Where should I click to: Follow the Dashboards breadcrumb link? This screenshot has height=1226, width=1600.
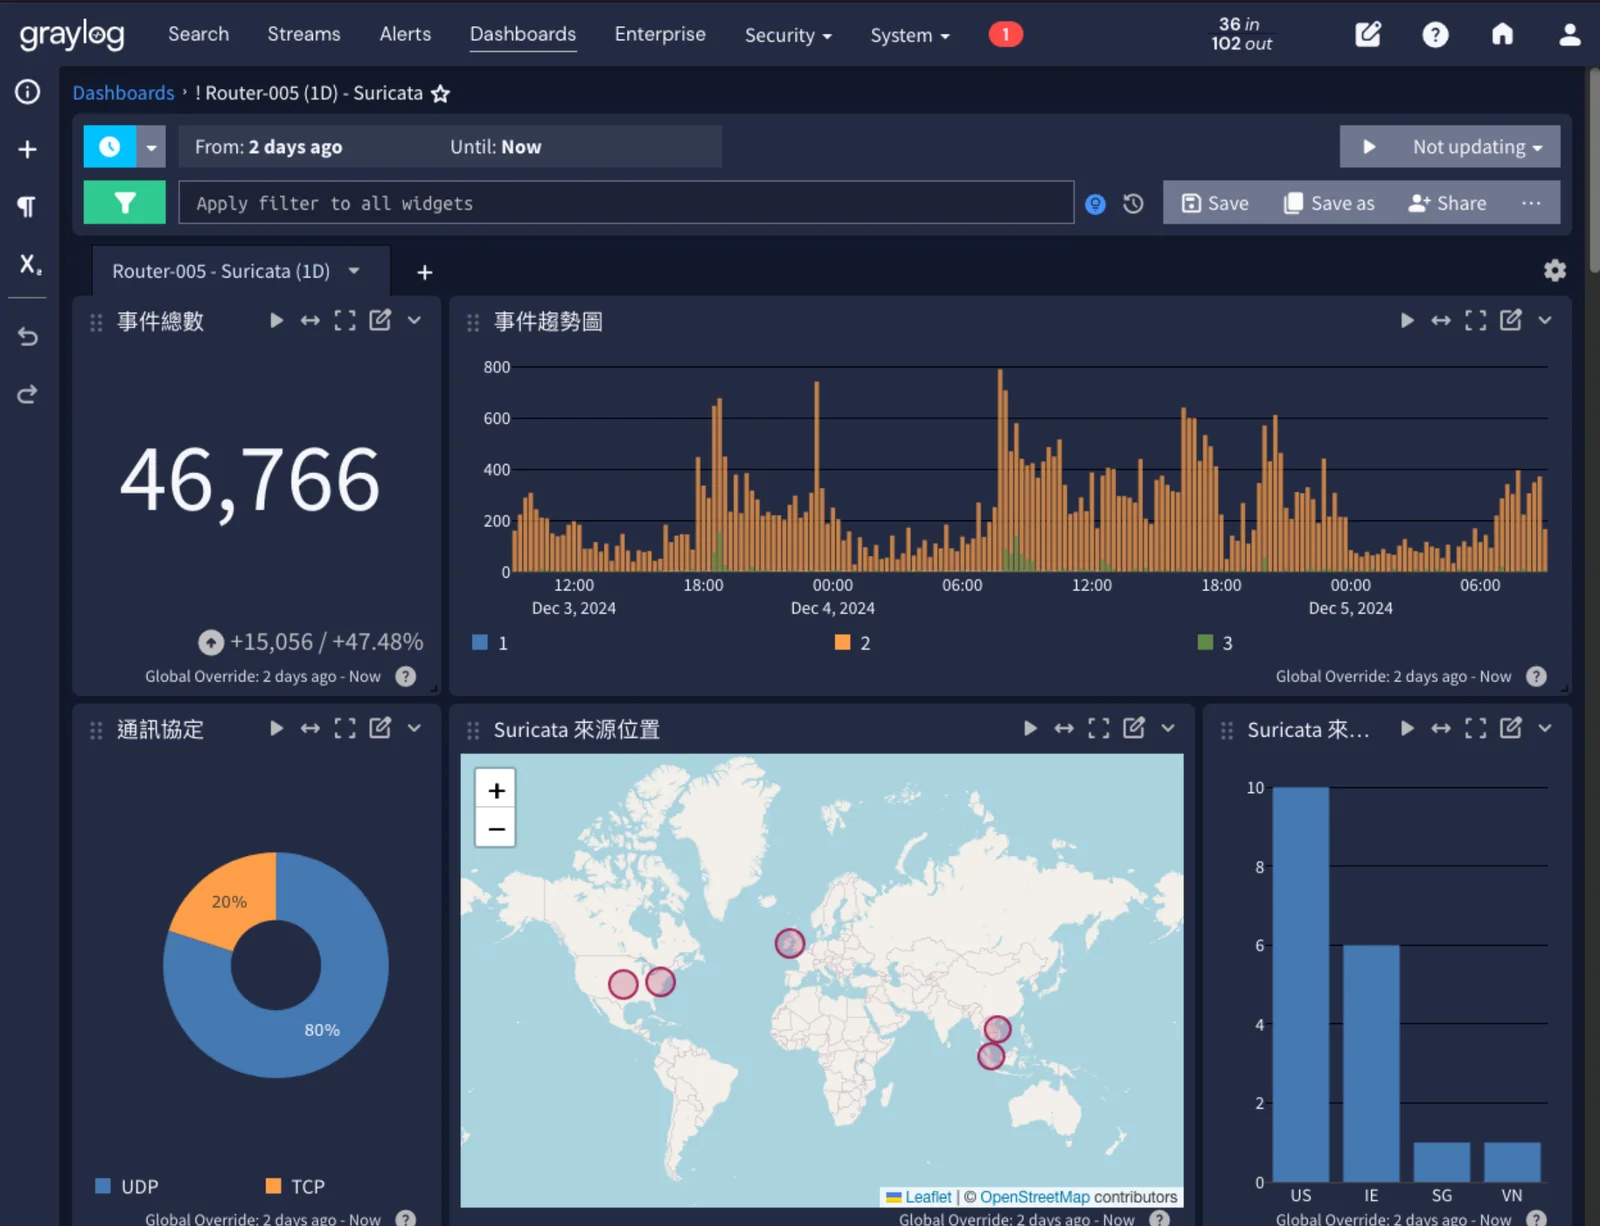click(123, 93)
